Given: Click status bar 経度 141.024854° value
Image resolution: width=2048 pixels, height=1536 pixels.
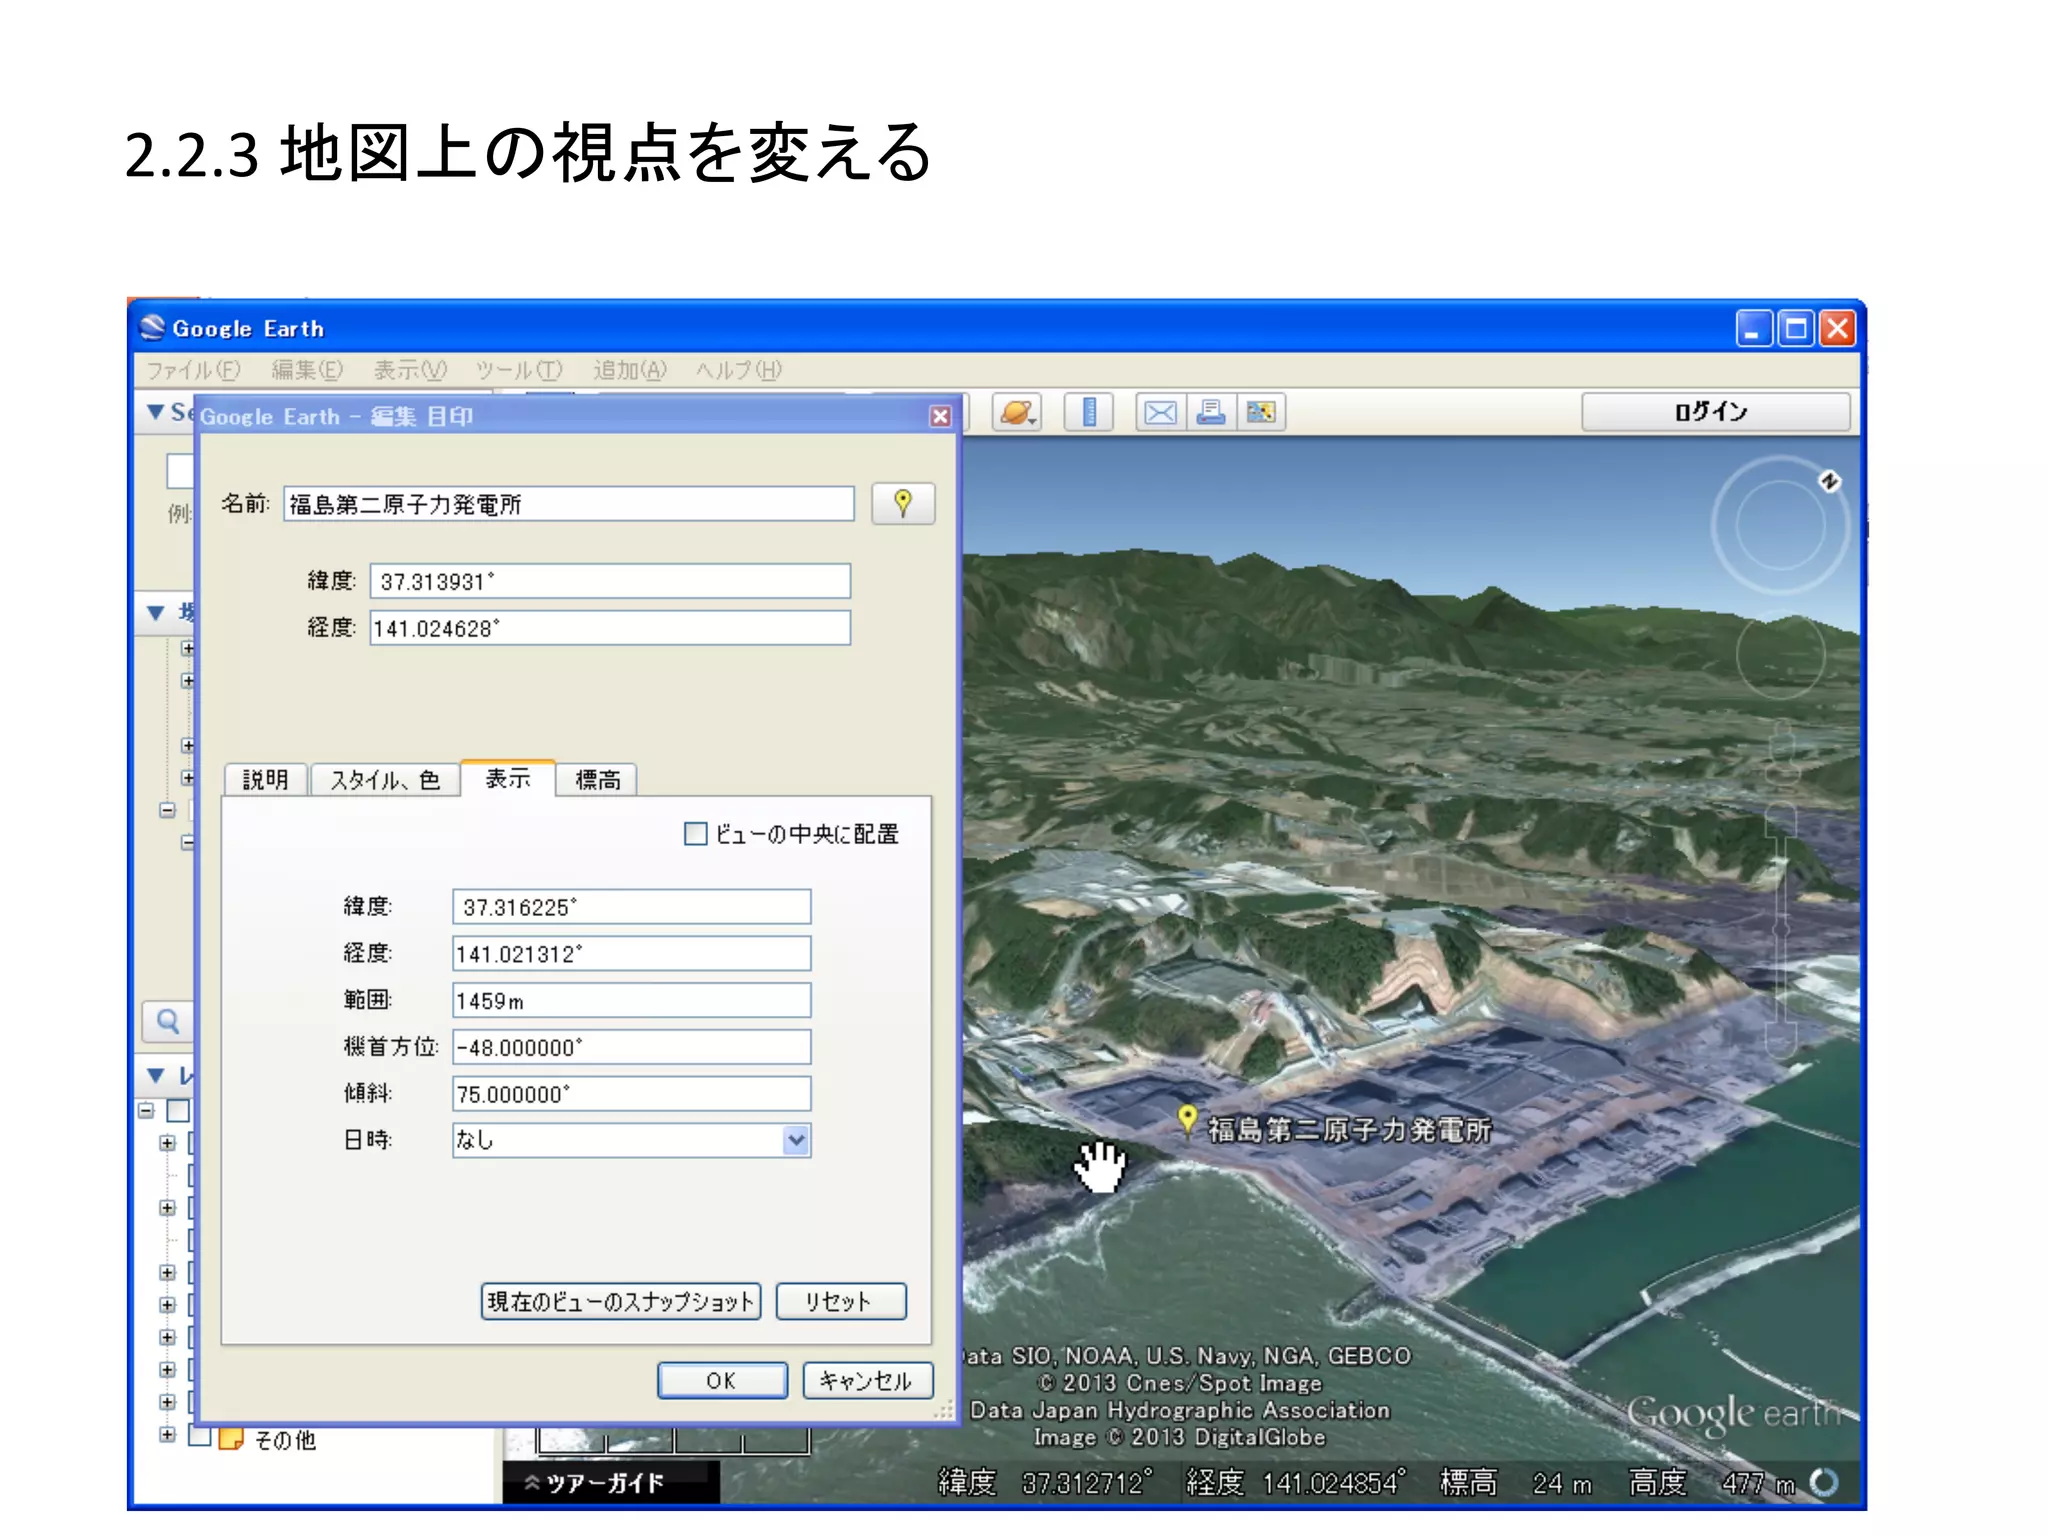Looking at the screenshot, I should tap(1334, 1482).
